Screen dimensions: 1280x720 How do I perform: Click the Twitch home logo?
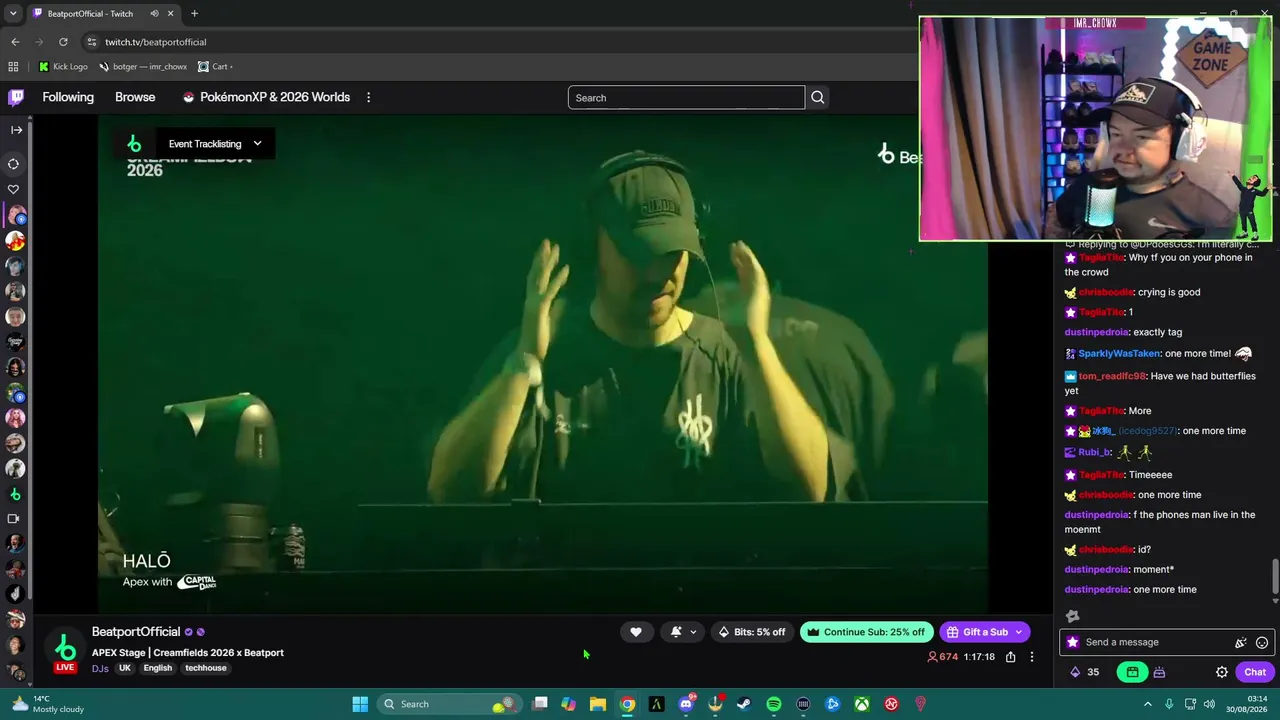point(16,97)
